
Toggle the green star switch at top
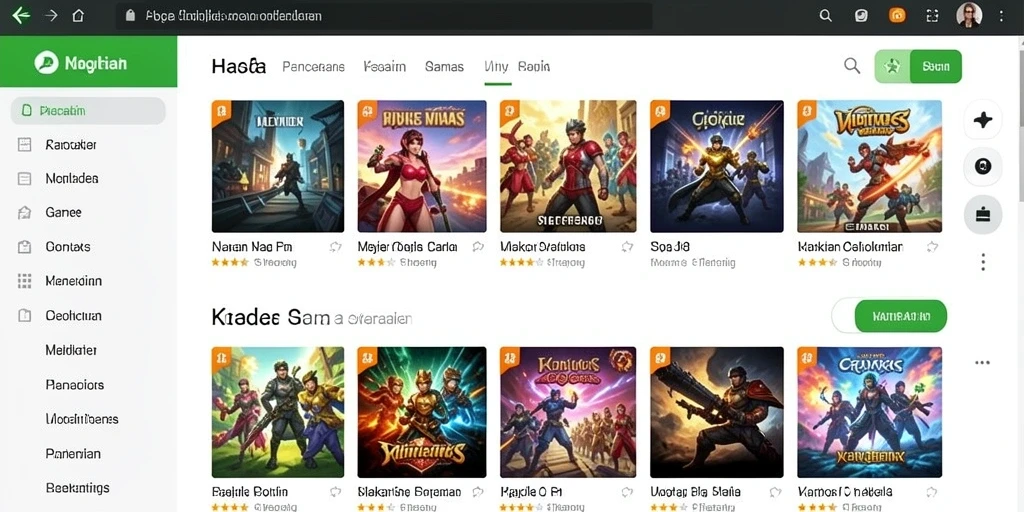pos(918,66)
